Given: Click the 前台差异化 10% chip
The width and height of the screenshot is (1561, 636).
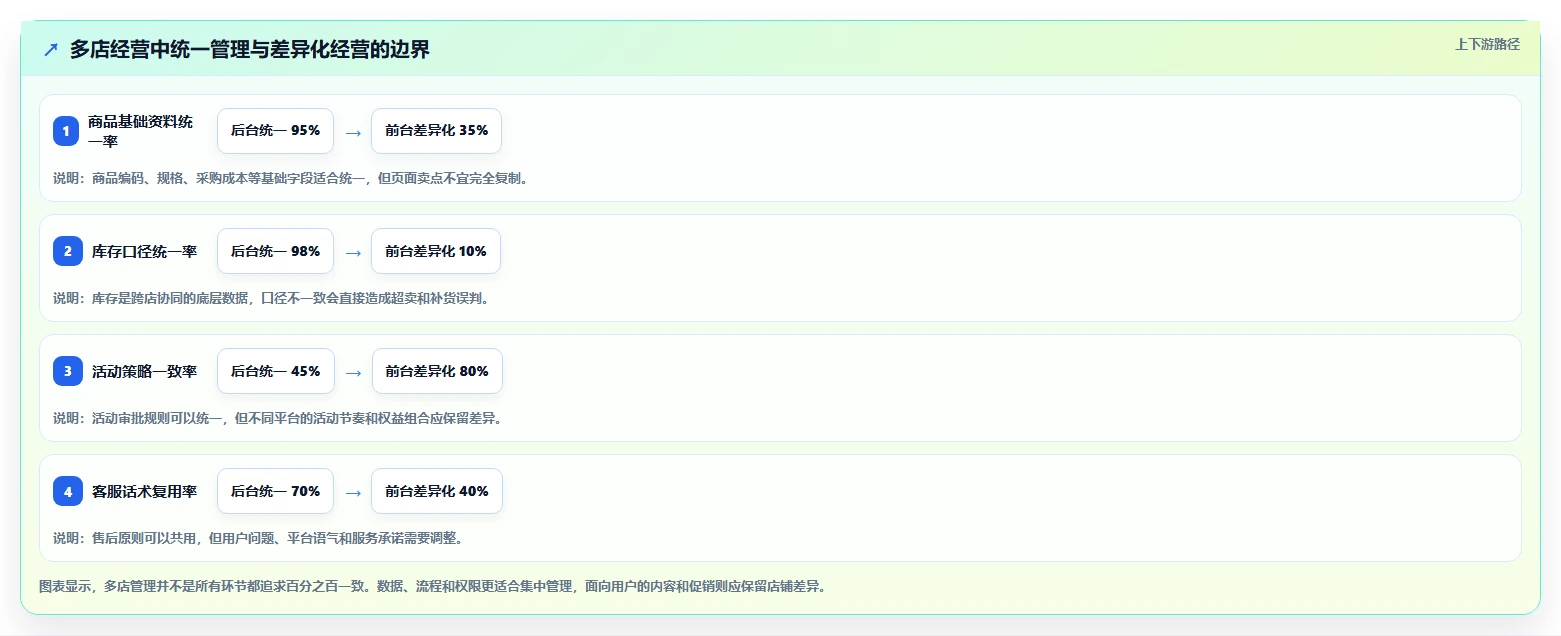Looking at the screenshot, I should [x=436, y=251].
